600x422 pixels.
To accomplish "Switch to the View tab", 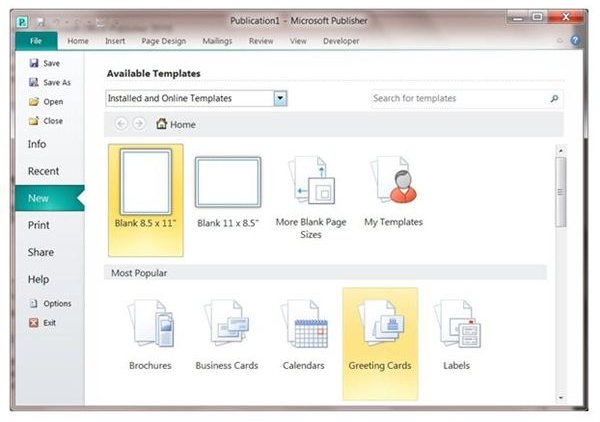I will [298, 41].
